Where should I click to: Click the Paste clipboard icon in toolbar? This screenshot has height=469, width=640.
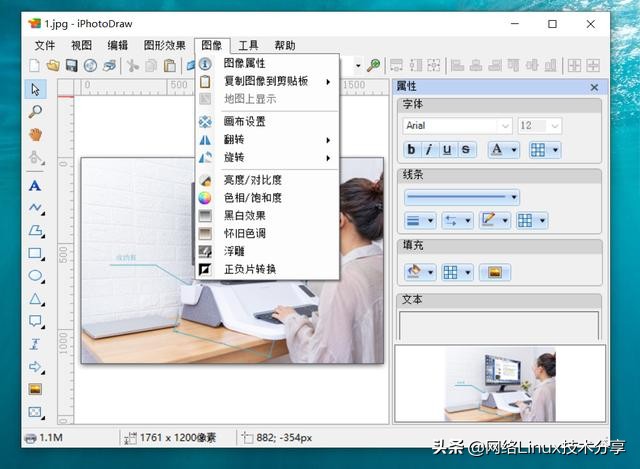[x=169, y=65]
